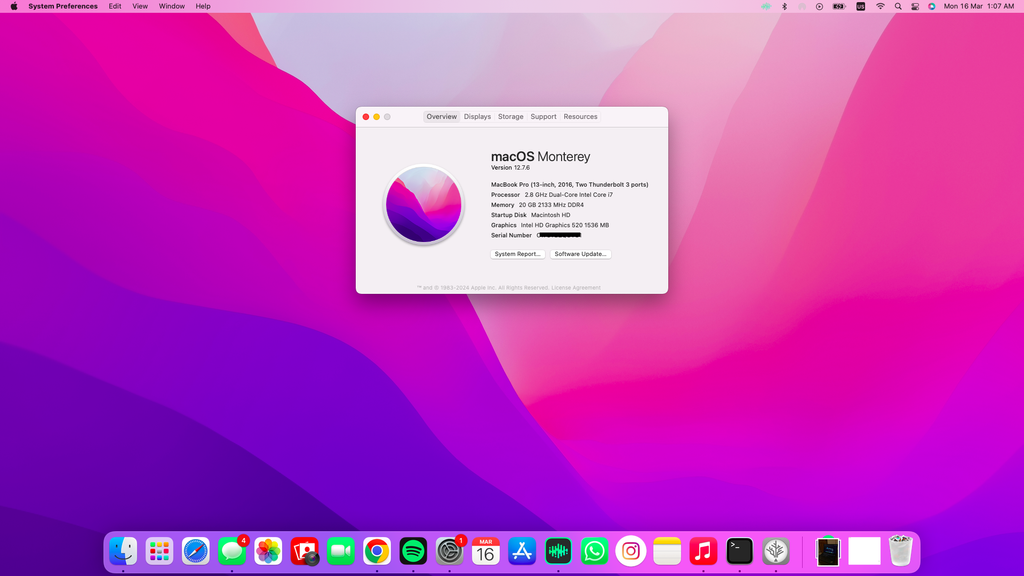Close the About This Mac window

pos(366,117)
